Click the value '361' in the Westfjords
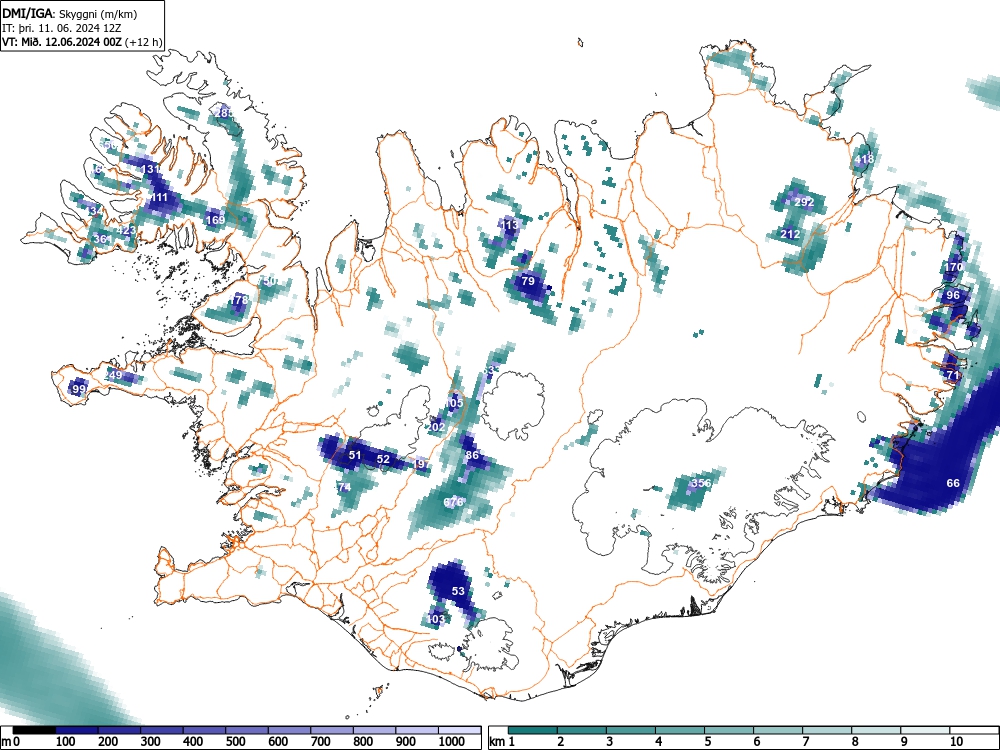Image resolution: width=1000 pixels, height=750 pixels. (101, 239)
